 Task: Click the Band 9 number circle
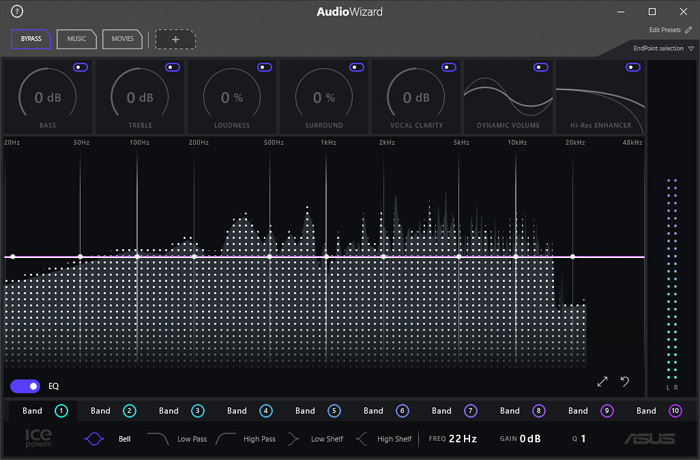pos(607,410)
